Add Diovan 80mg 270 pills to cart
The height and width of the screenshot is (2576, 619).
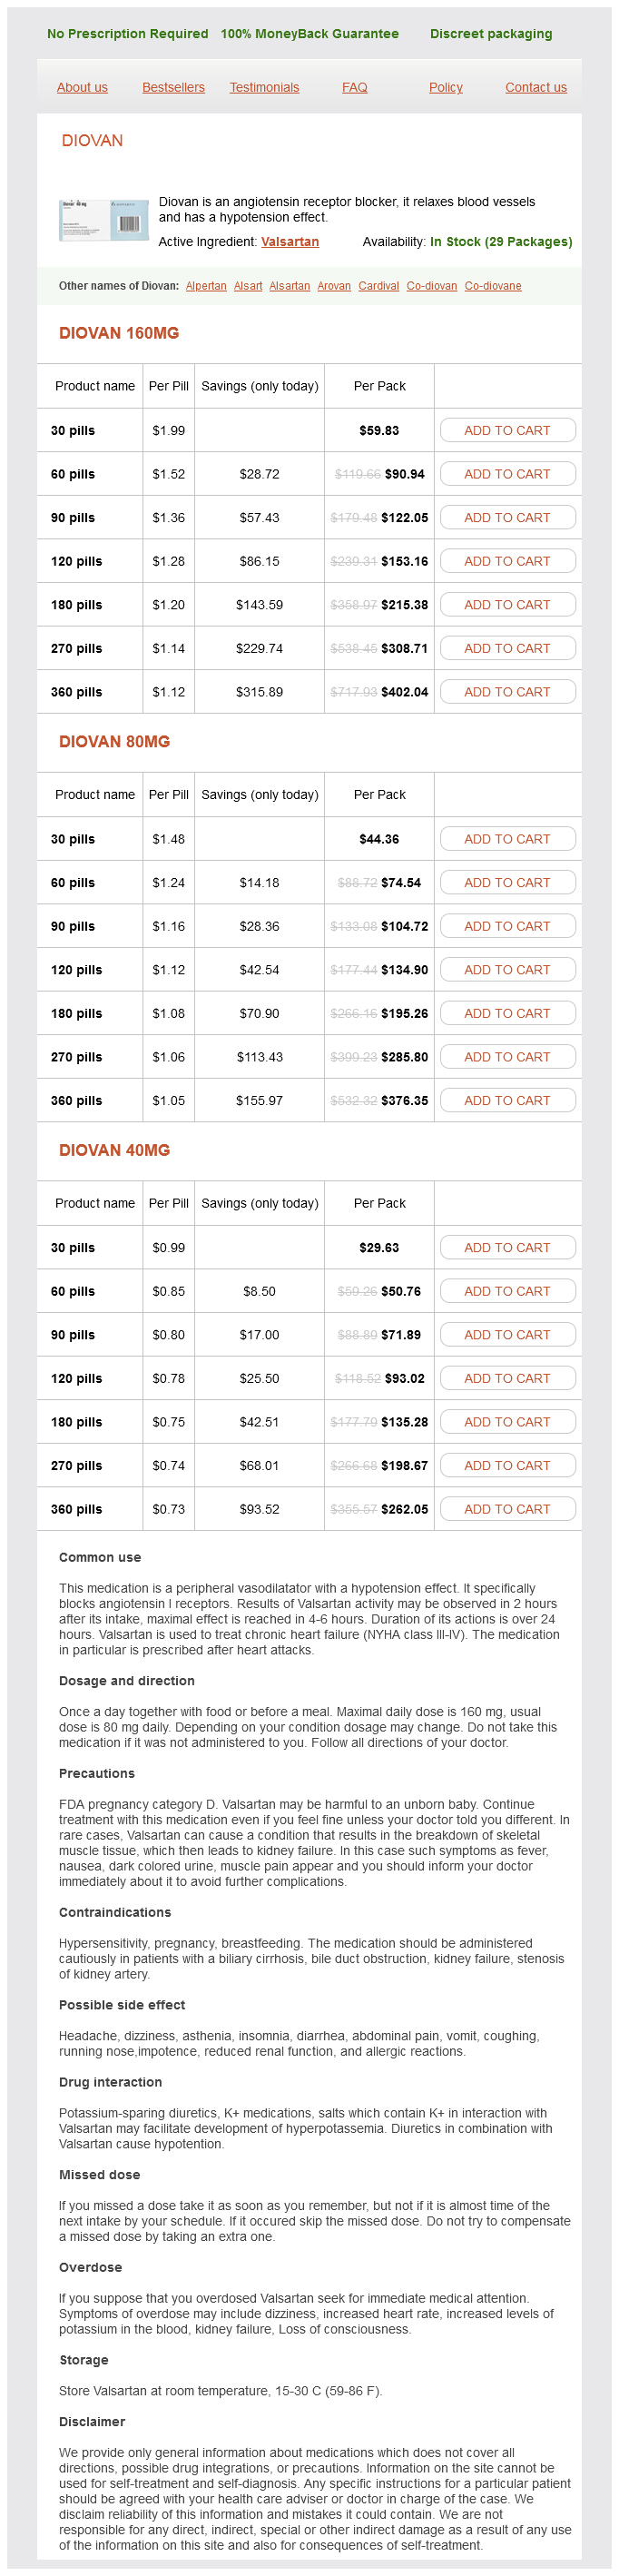pyautogui.click(x=507, y=1057)
